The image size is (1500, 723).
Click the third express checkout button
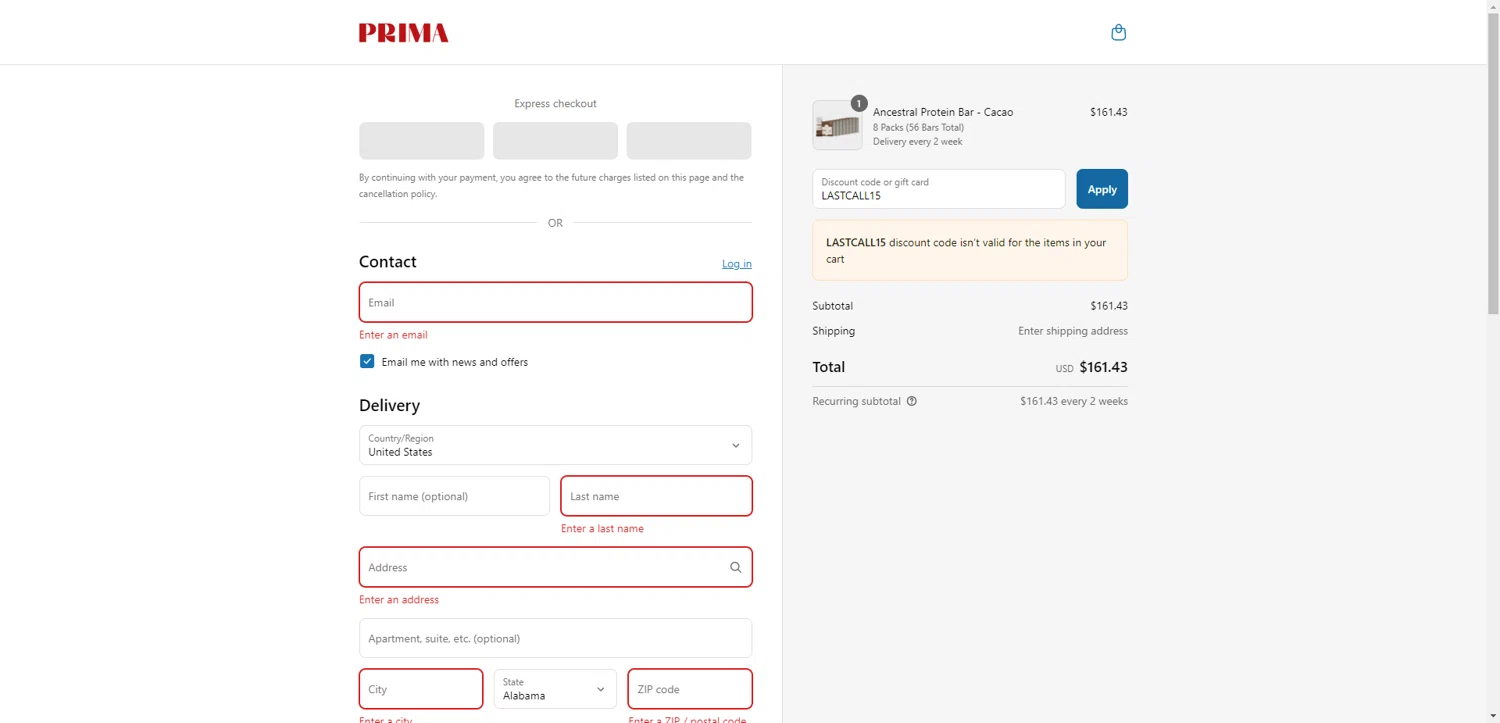pos(689,141)
